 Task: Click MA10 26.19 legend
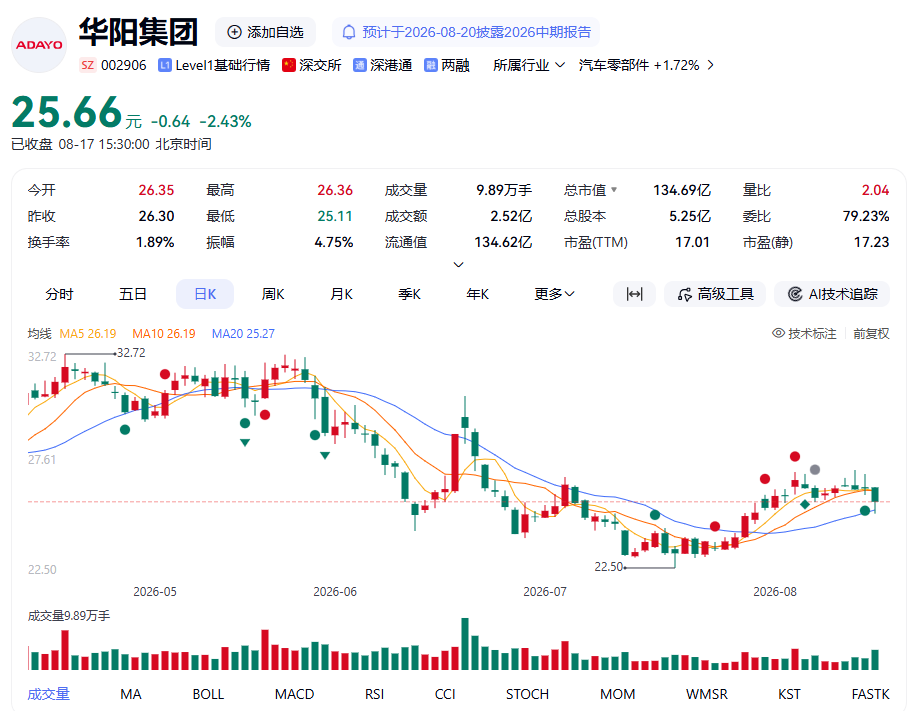(164, 333)
